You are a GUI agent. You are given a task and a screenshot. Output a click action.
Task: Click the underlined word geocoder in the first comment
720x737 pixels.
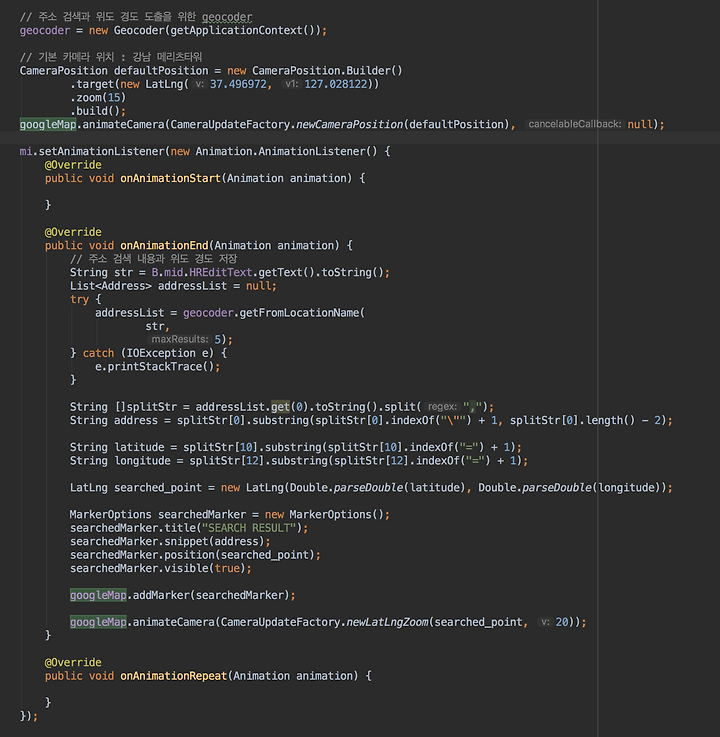tap(227, 17)
